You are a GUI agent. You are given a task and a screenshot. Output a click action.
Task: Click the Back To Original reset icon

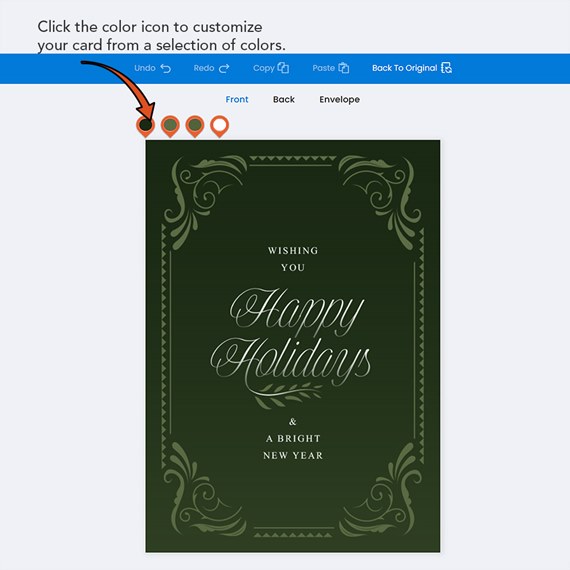(x=446, y=68)
